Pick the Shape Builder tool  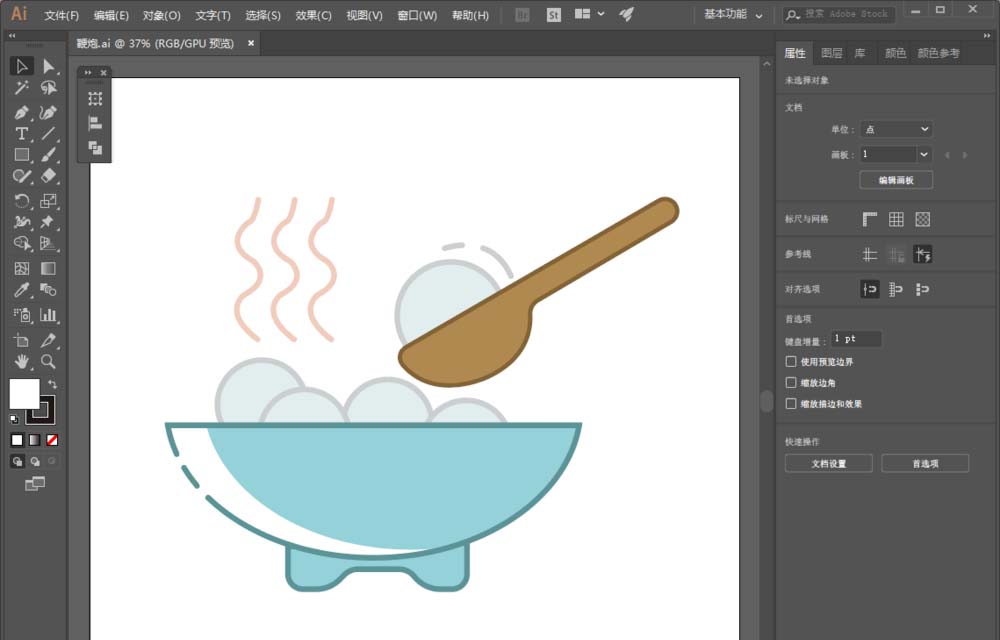click(x=22, y=244)
